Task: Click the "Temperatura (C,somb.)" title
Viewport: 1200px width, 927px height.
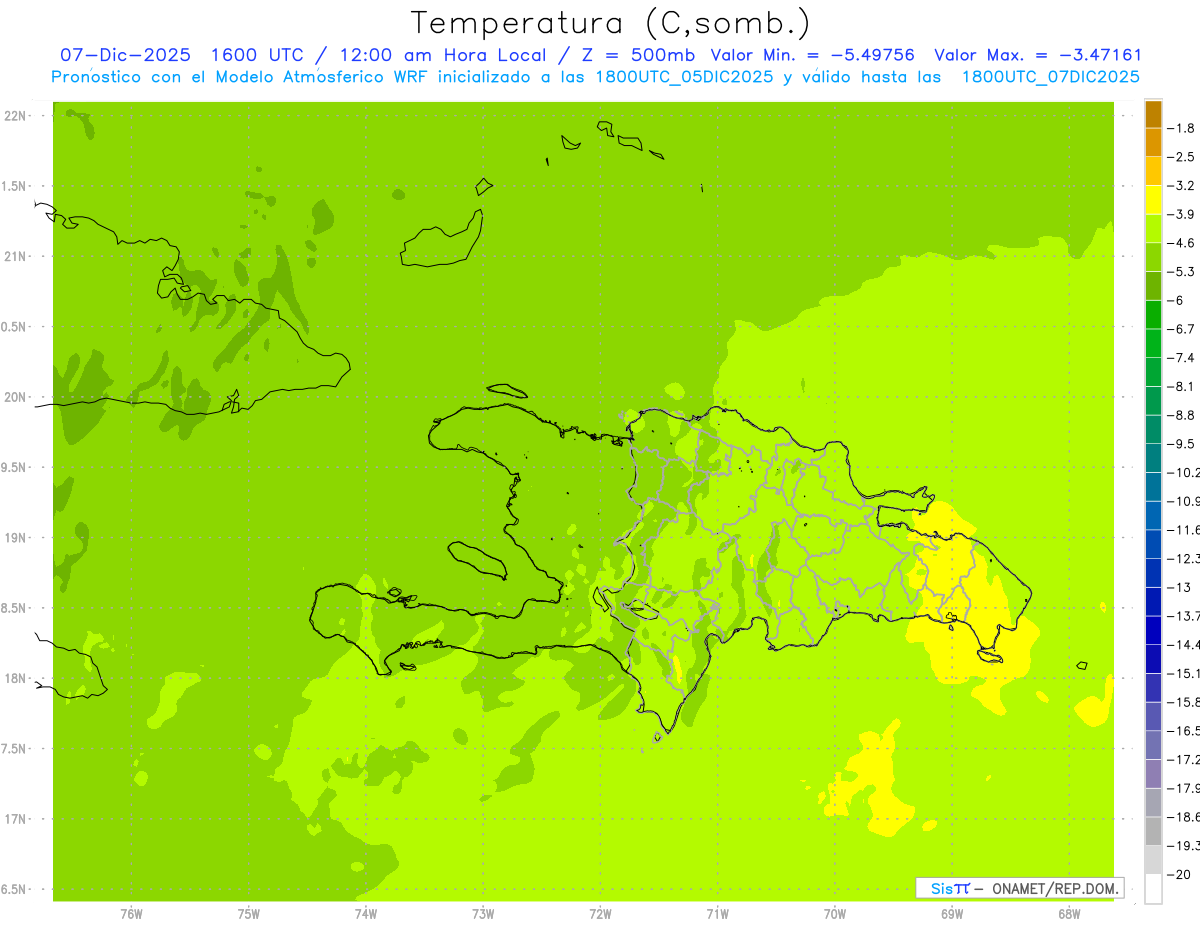Action: tap(610, 24)
